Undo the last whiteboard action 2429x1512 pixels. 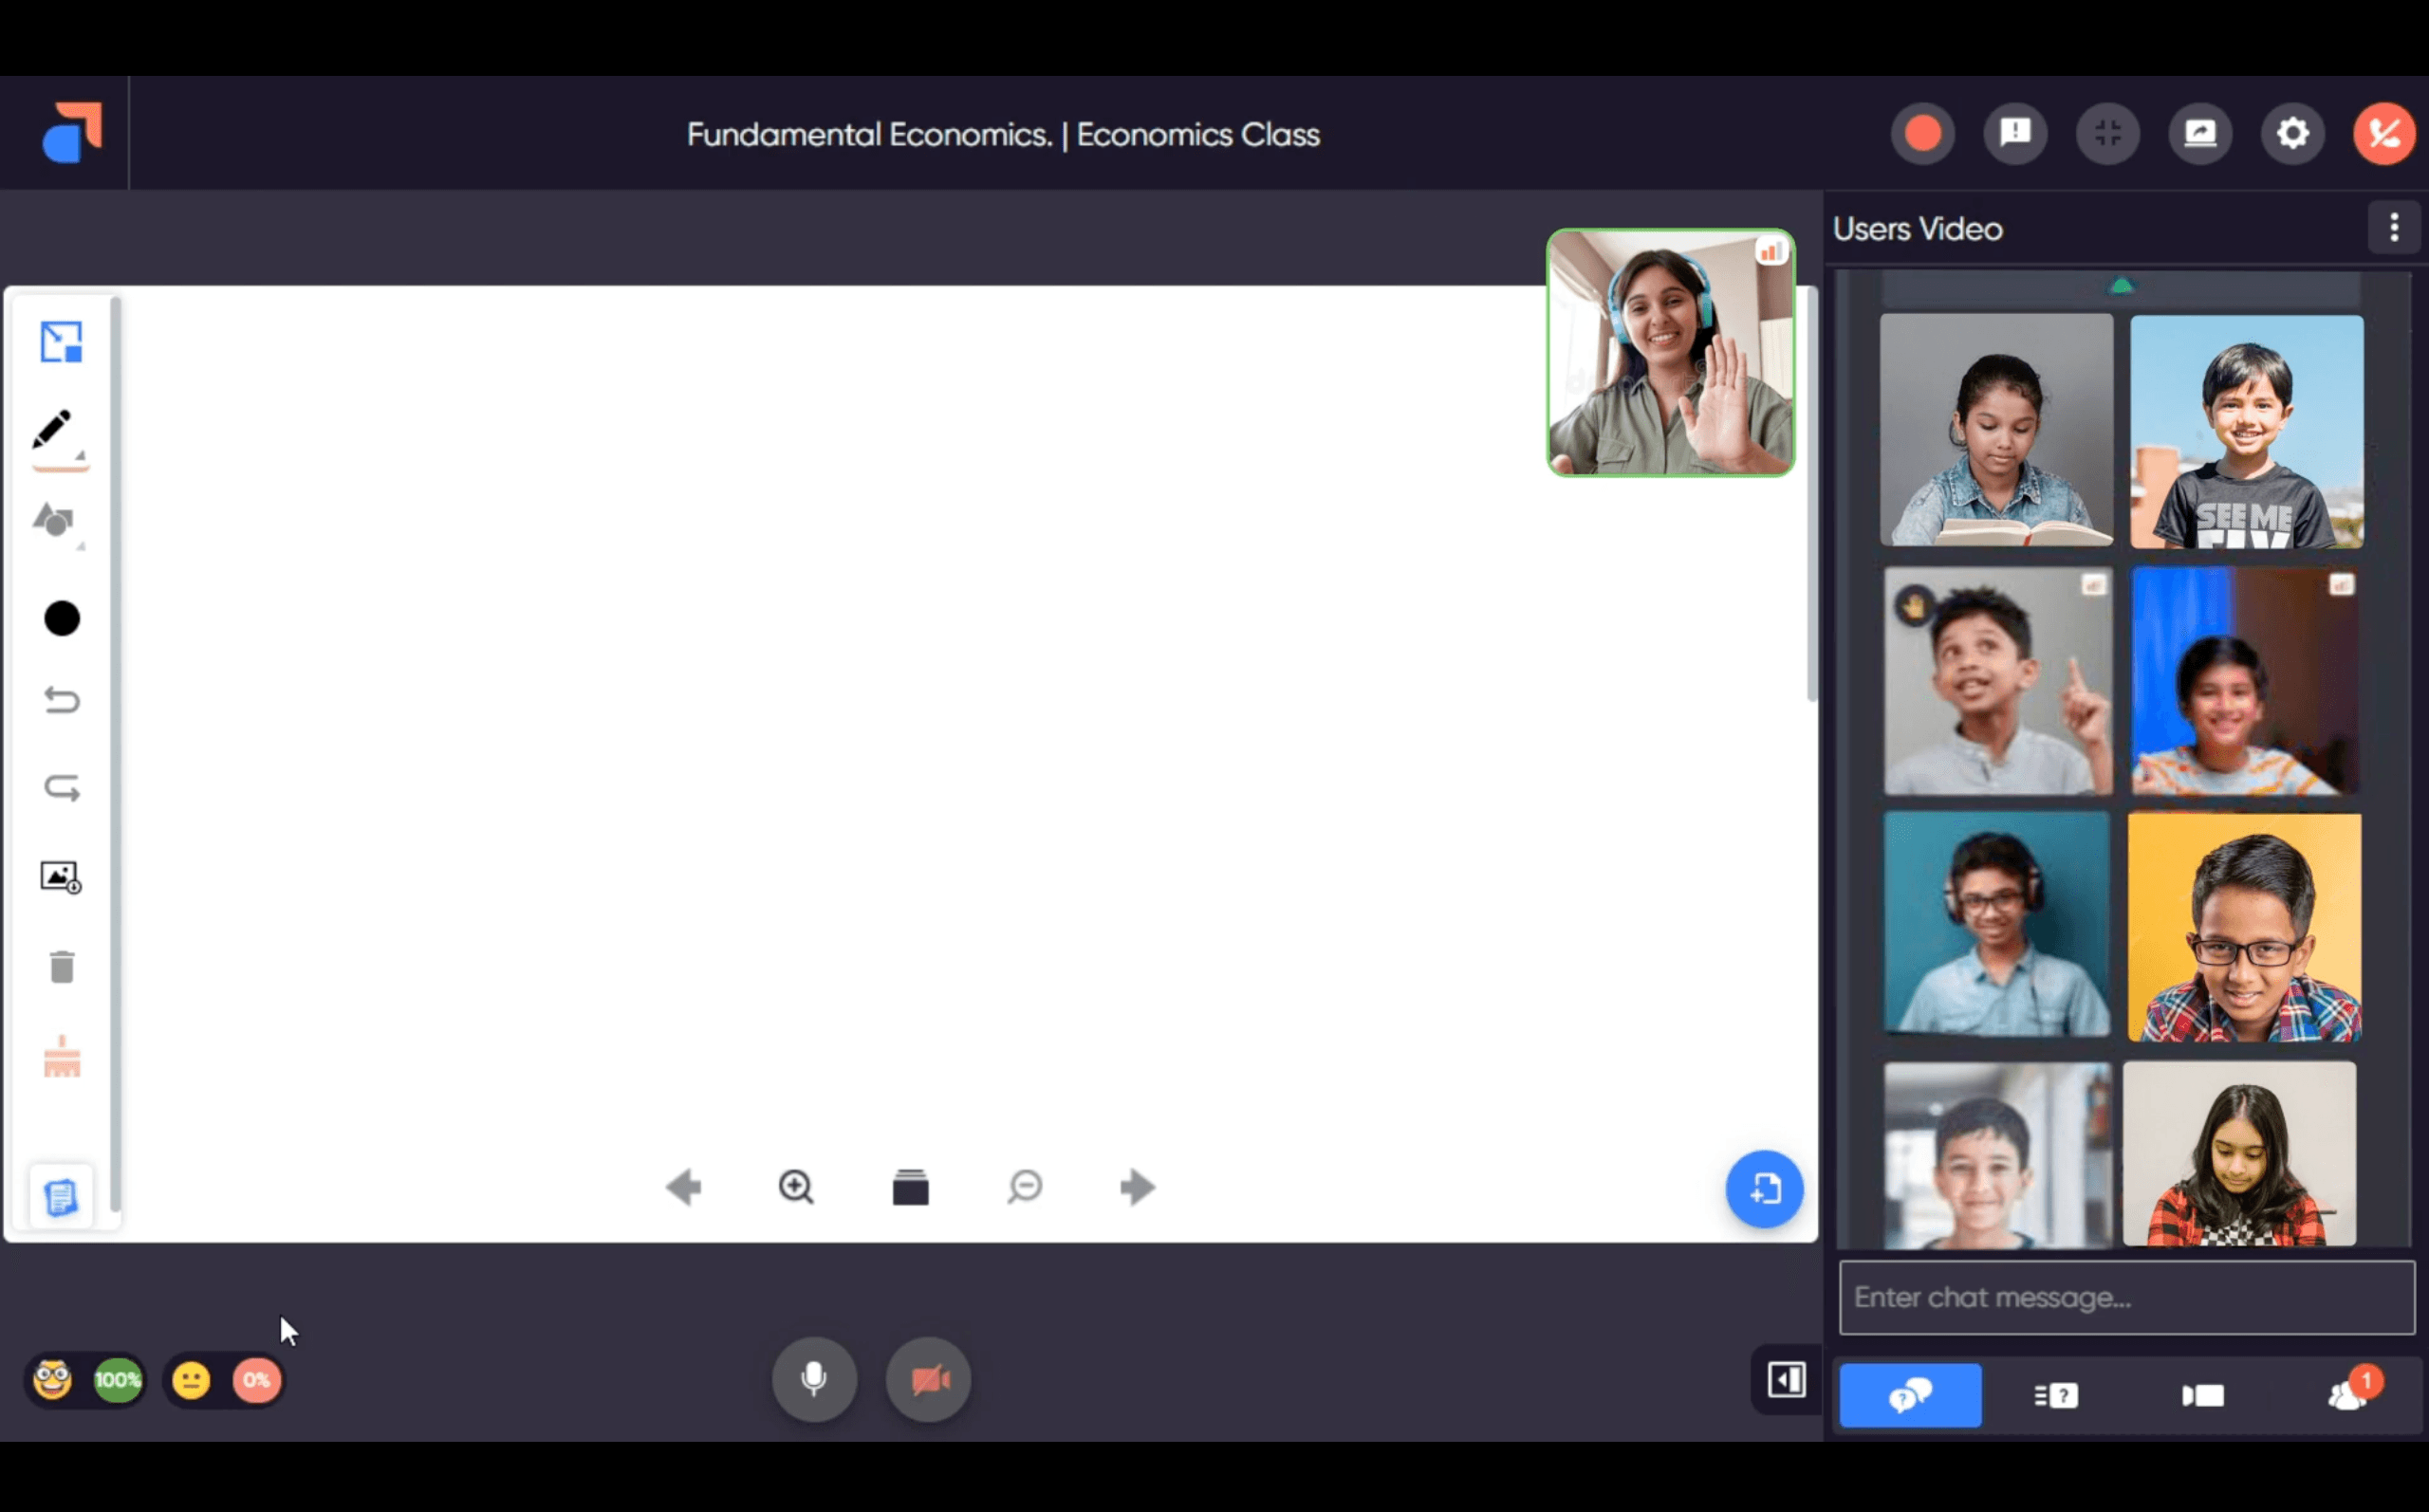62,700
